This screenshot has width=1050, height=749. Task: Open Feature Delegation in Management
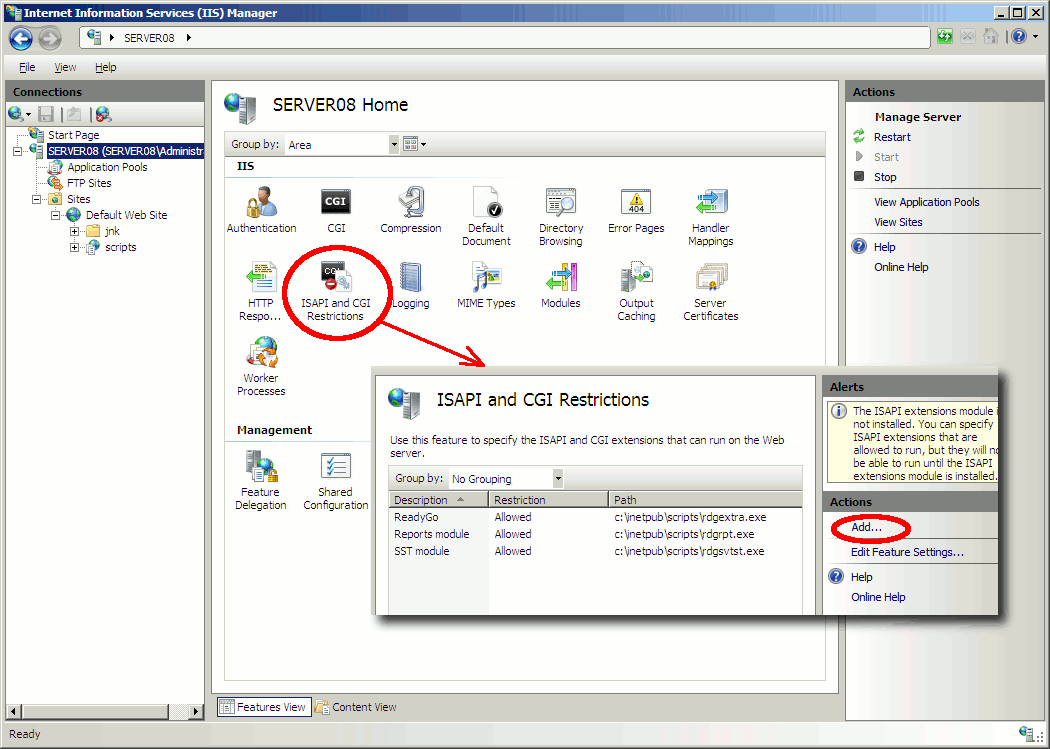pos(260,479)
